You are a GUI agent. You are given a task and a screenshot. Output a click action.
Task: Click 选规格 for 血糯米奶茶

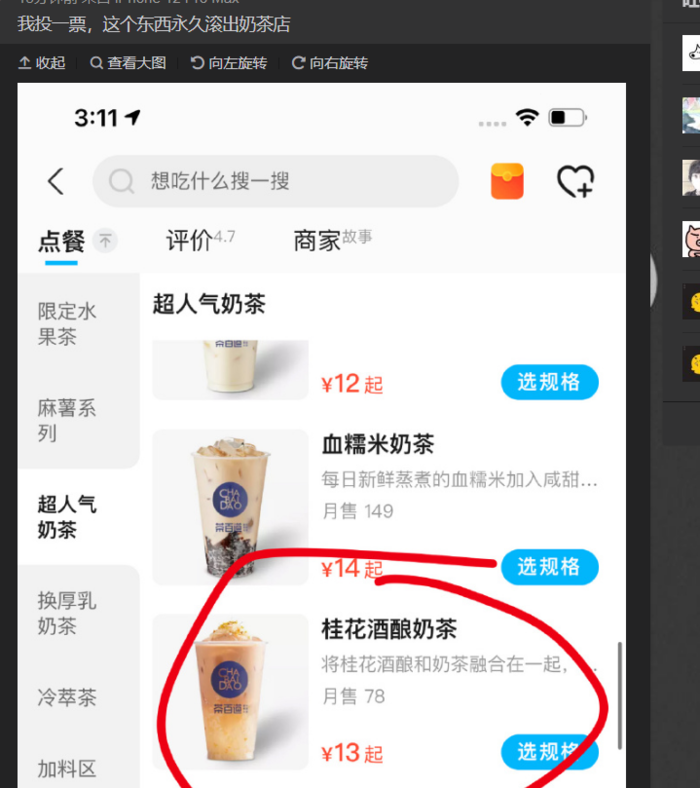tap(550, 567)
